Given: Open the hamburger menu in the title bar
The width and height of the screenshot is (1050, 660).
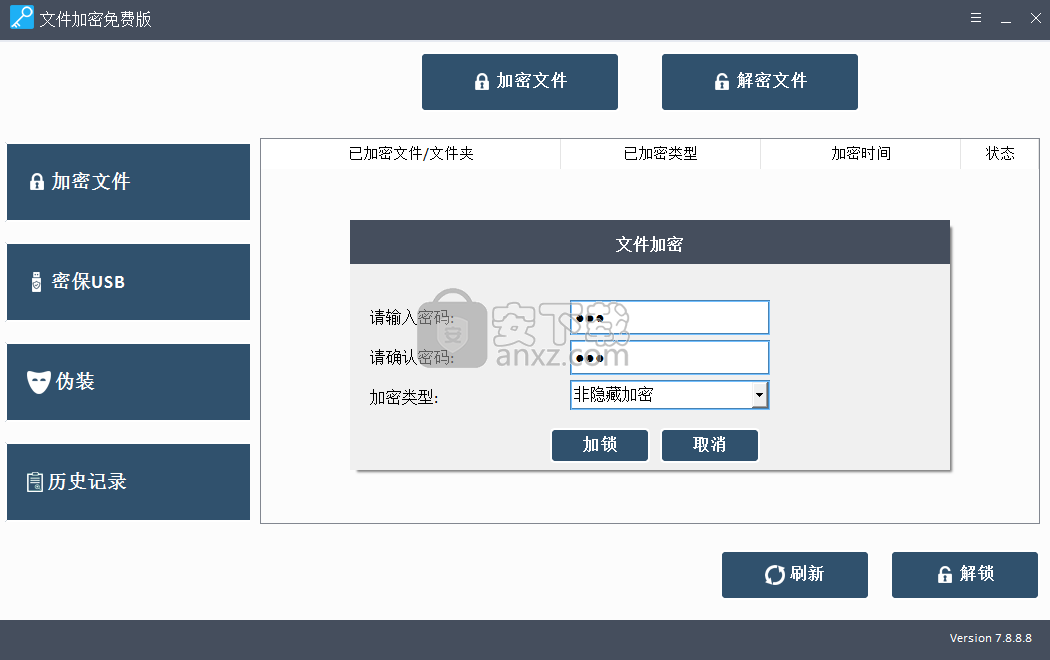Looking at the screenshot, I should click(x=975, y=17).
